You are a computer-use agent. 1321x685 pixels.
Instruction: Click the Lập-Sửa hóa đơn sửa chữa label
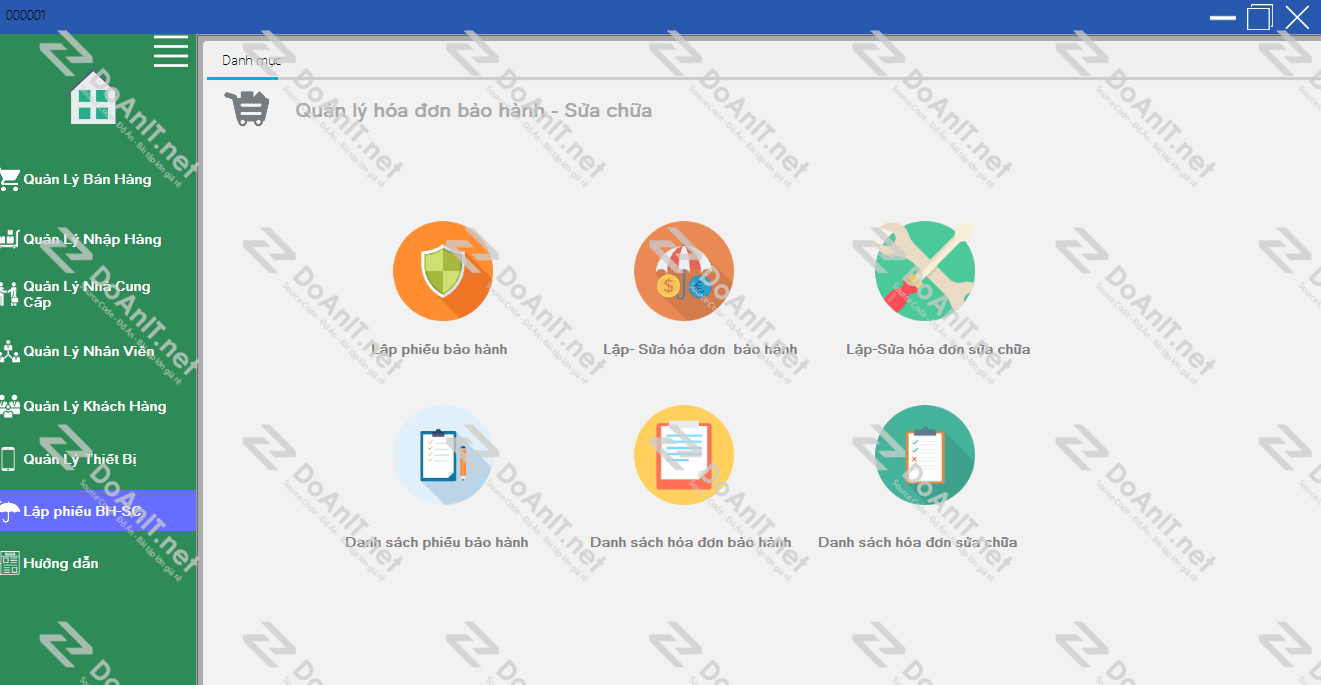[938, 349]
